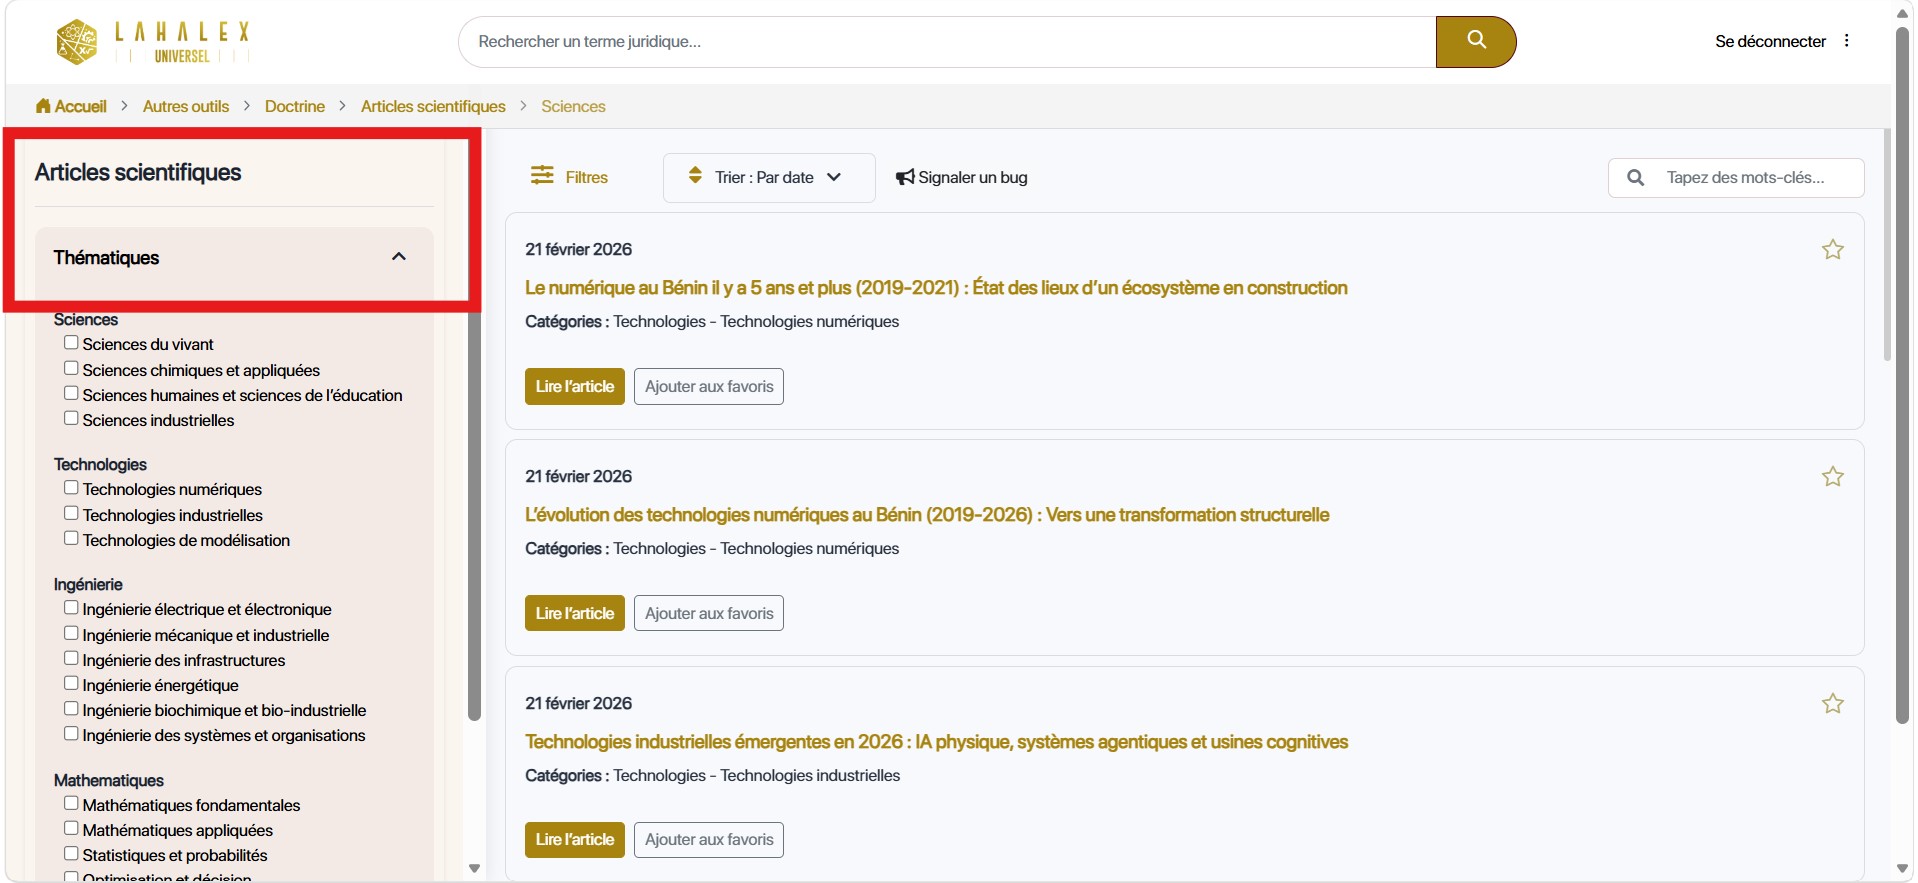Click the page scrollbar thumb
Image resolution: width=1918 pixels, height=883 pixels.
pyautogui.click(x=1903, y=375)
